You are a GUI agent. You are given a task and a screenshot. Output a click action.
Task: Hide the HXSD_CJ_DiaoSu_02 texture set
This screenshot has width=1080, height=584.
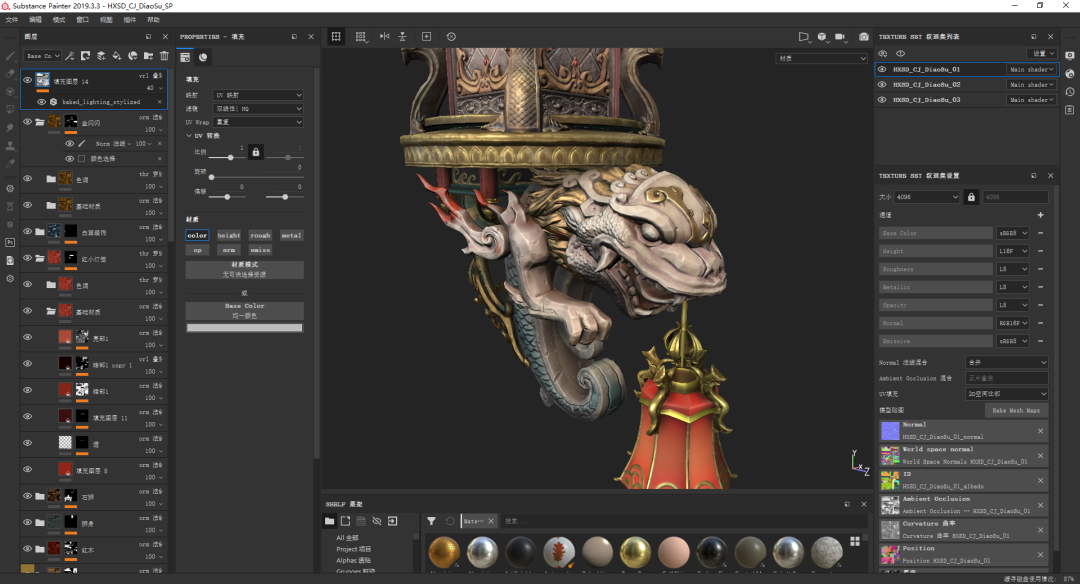click(x=882, y=85)
